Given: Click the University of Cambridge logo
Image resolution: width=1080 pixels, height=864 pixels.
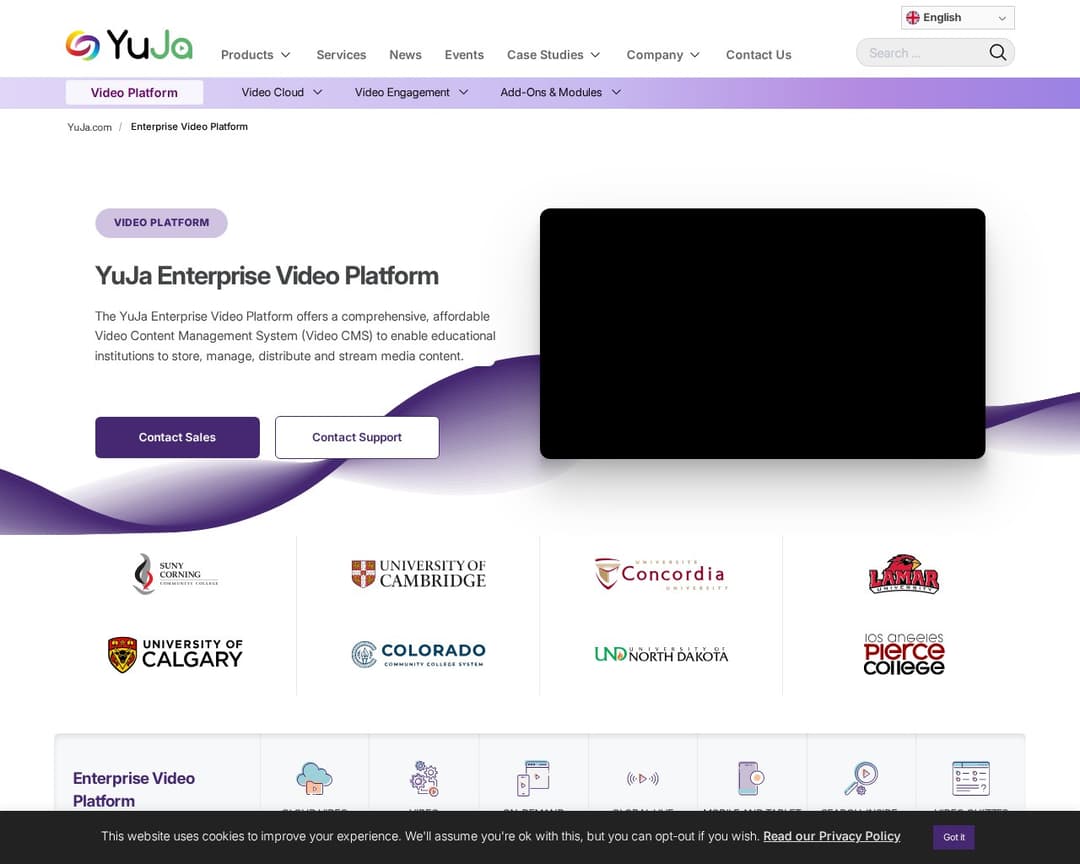Looking at the screenshot, I should pyautogui.click(x=419, y=574).
